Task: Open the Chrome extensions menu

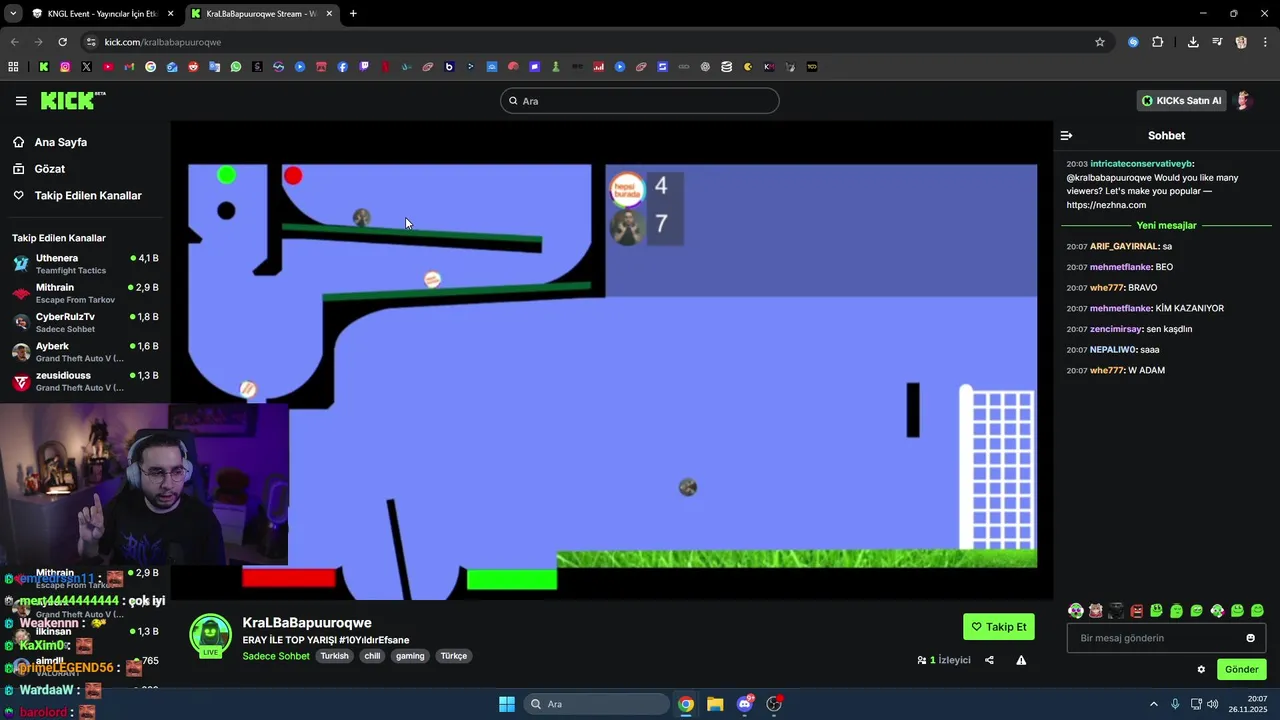Action: 1158,42
